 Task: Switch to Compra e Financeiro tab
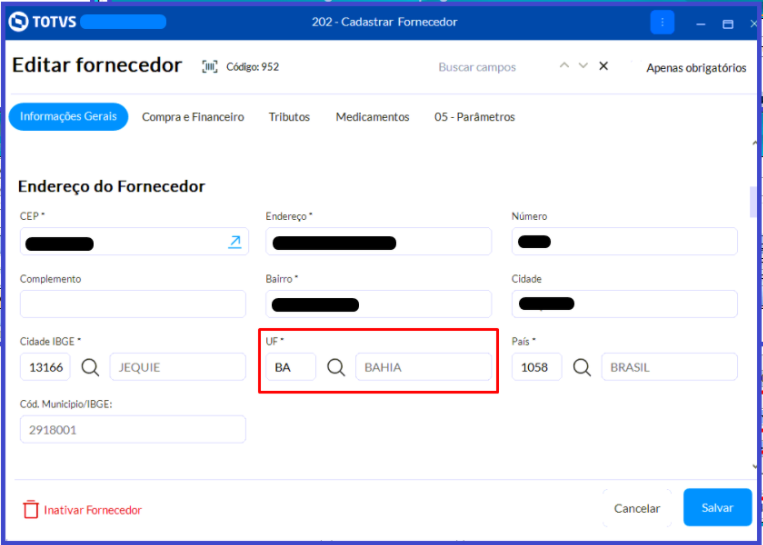[193, 117]
